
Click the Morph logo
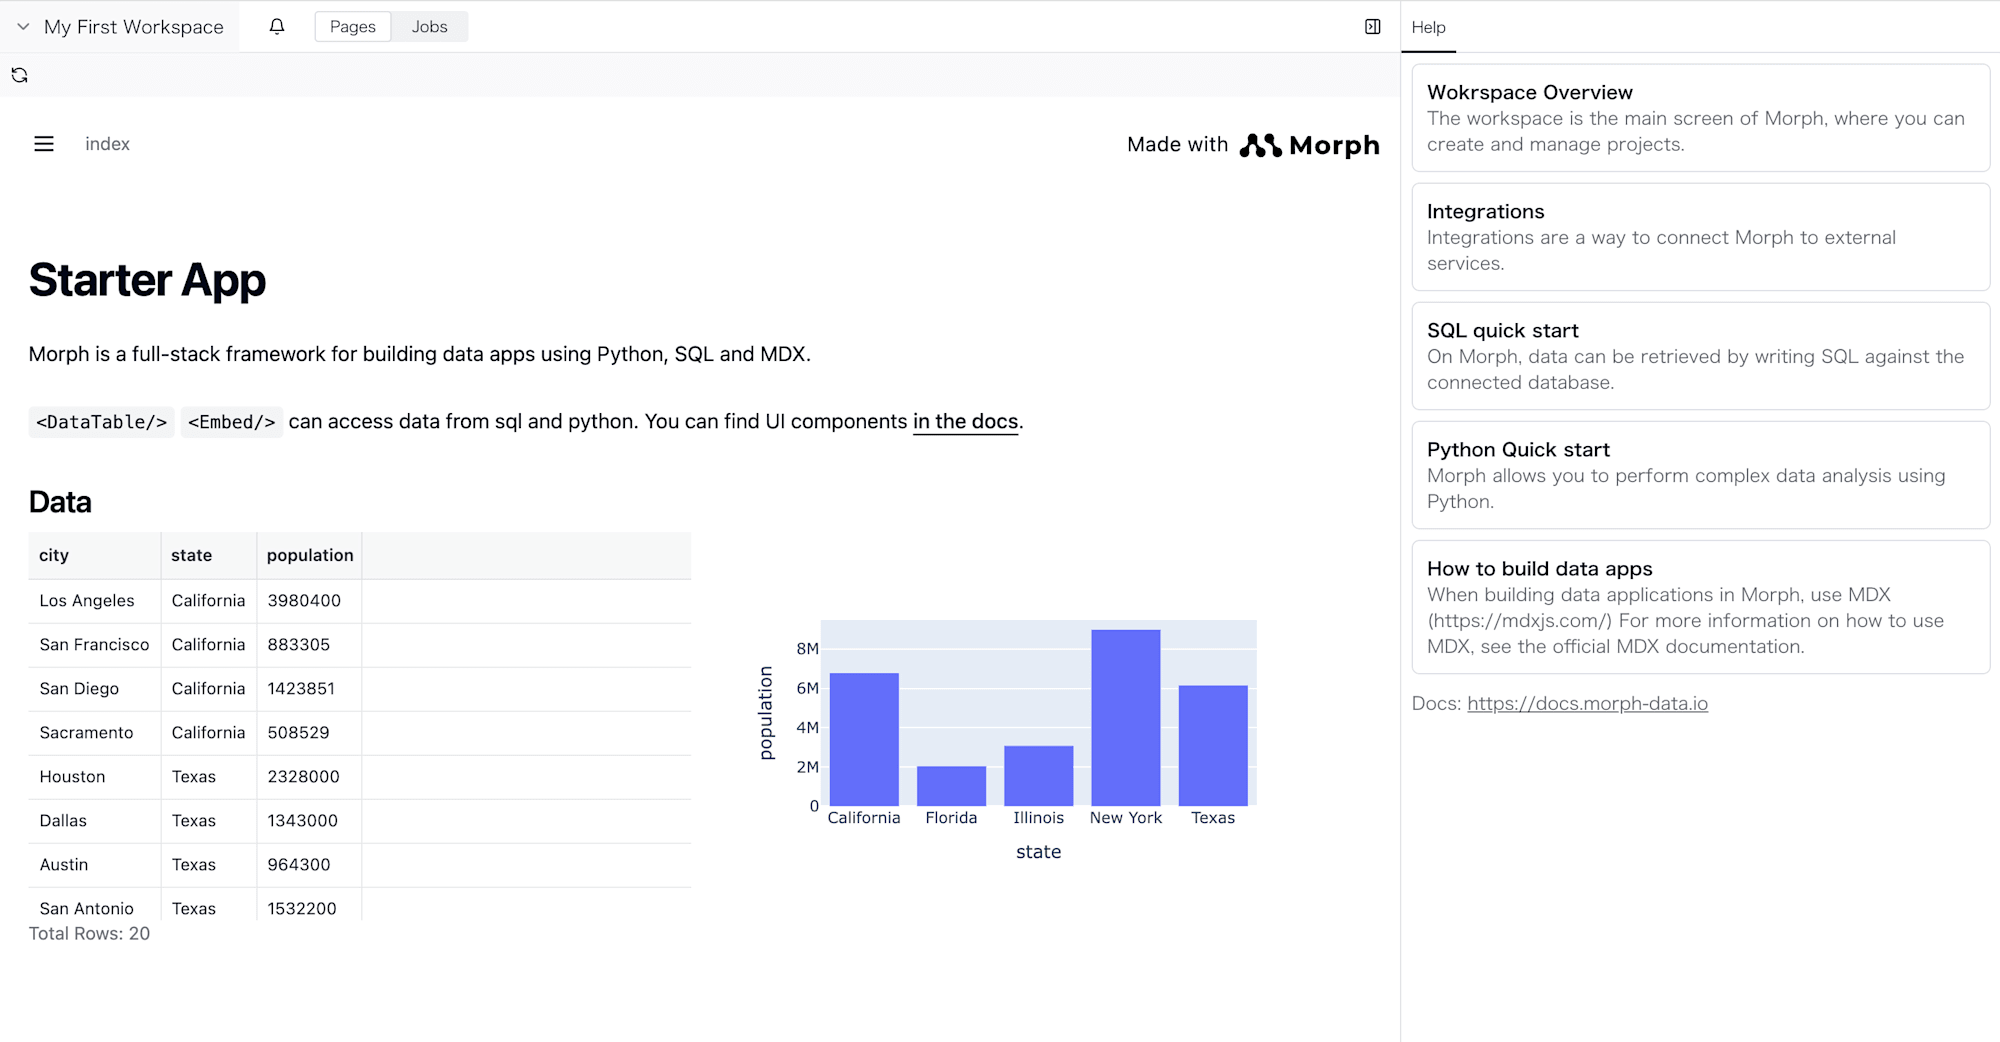coord(1309,145)
